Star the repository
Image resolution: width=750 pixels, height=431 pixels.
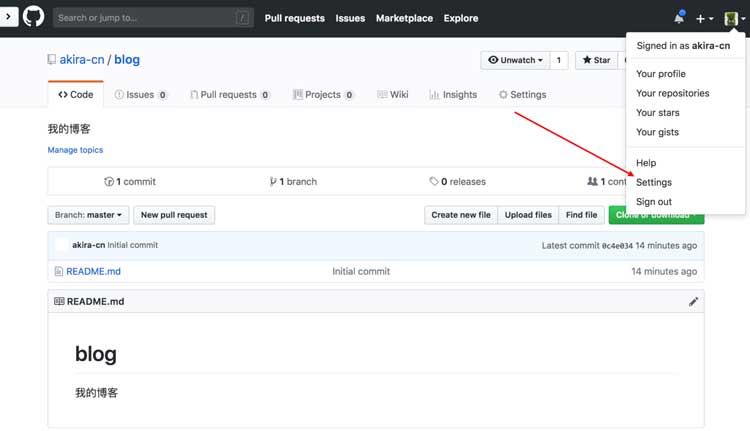pos(596,60)
